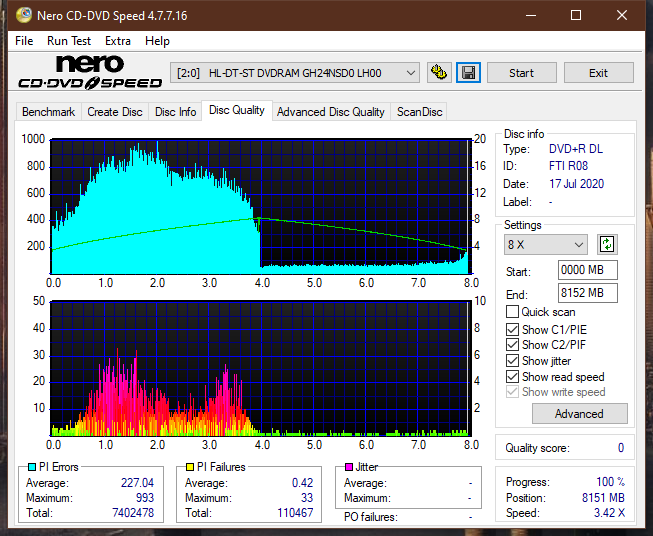653x536 pixels.
Task: Click the Exit button
Action: [598, 73]
